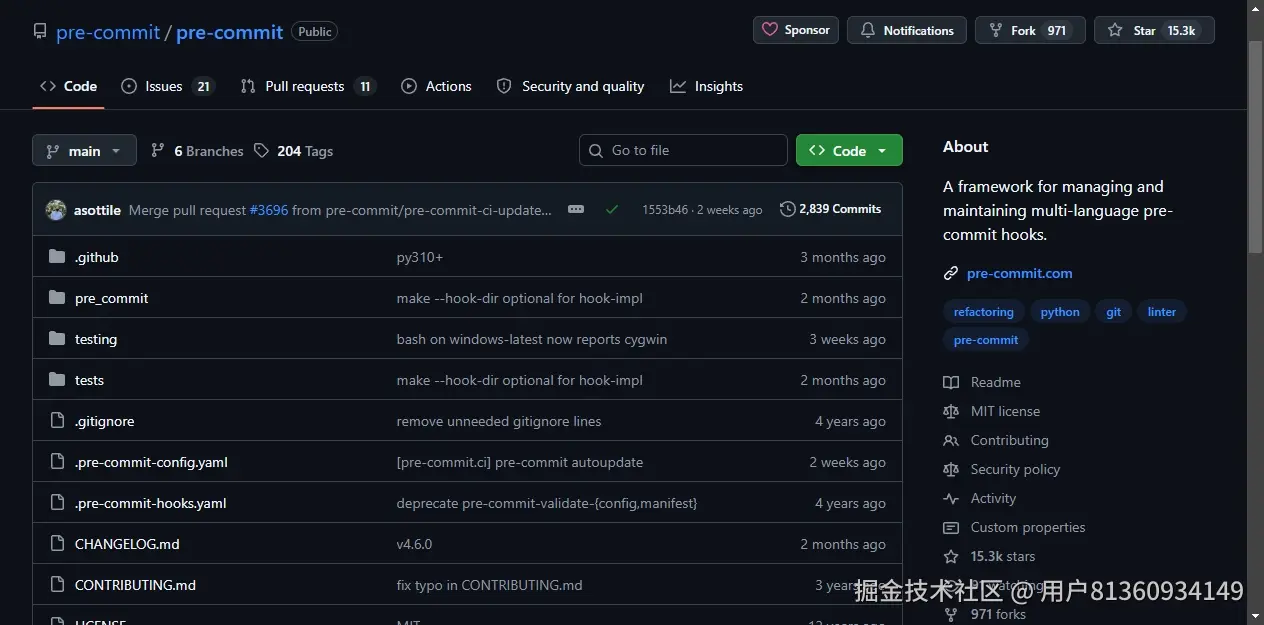This screenshot has height=625, width=1264.
Task: Focus the Go to file search field
Action: 683,150
